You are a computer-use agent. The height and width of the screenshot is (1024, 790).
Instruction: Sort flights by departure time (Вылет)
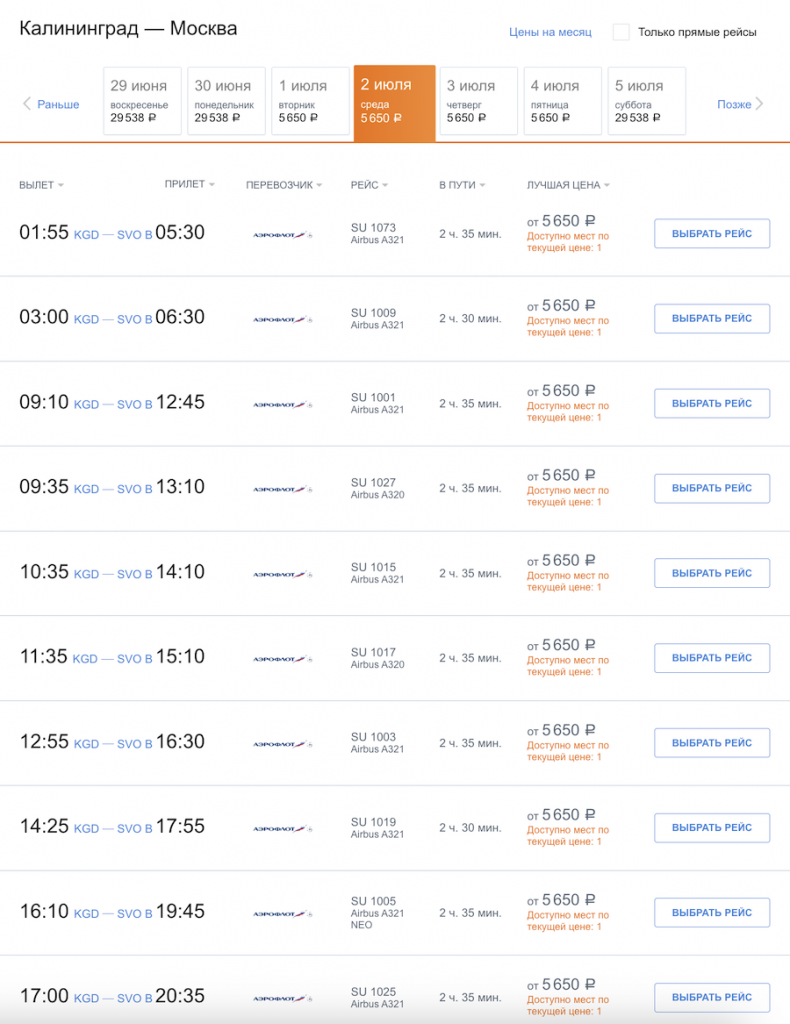coord(41,185)
